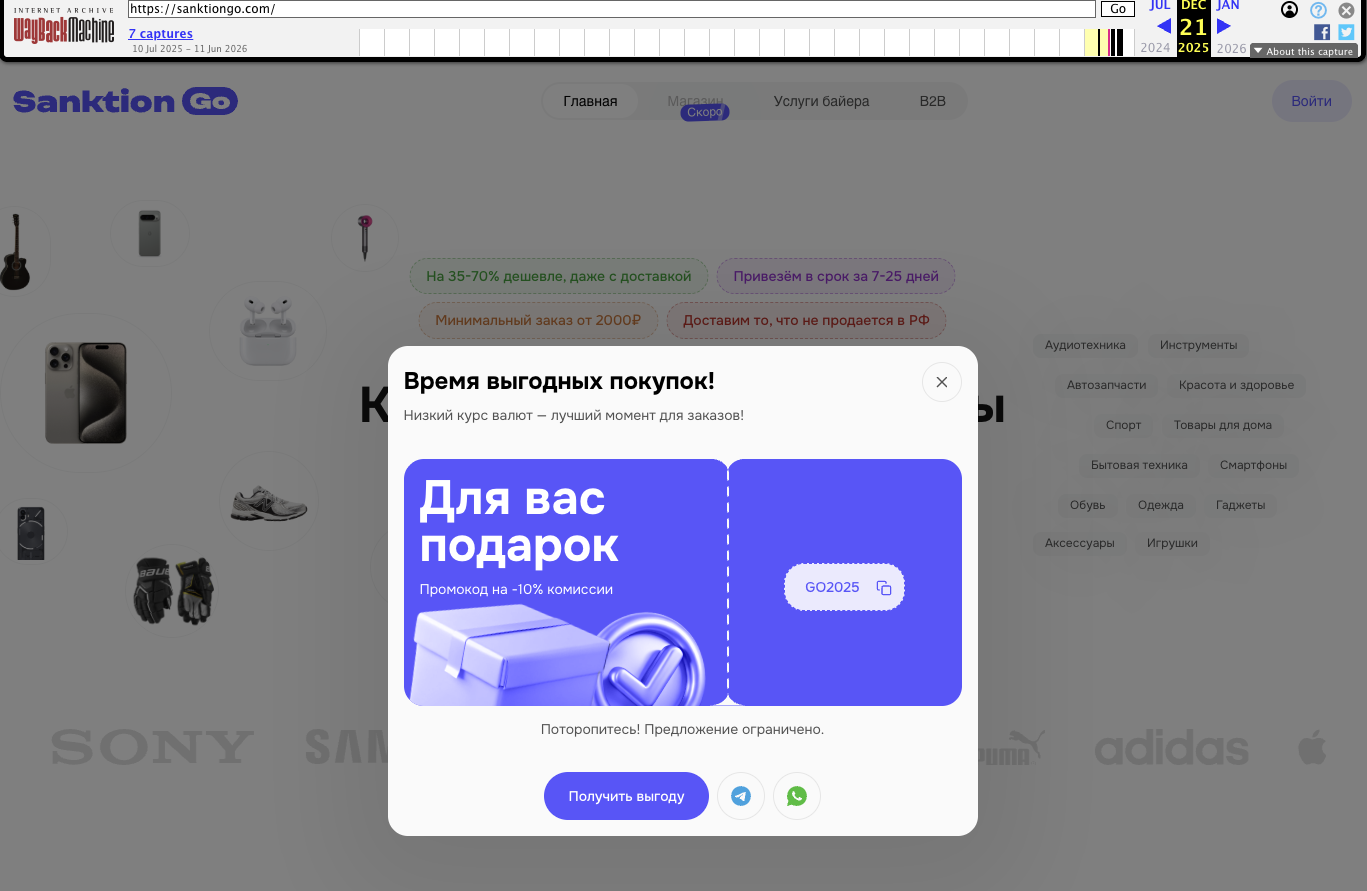The image size is (1367, 891).
Task: Select the Аудиотехника category chip
Action: coord(1085,345)
